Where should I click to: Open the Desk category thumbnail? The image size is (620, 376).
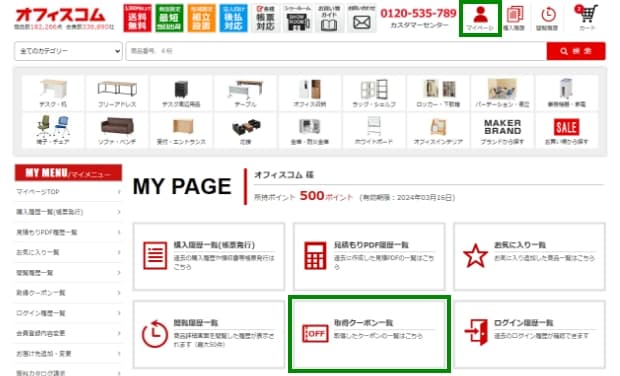click(53, 93)
